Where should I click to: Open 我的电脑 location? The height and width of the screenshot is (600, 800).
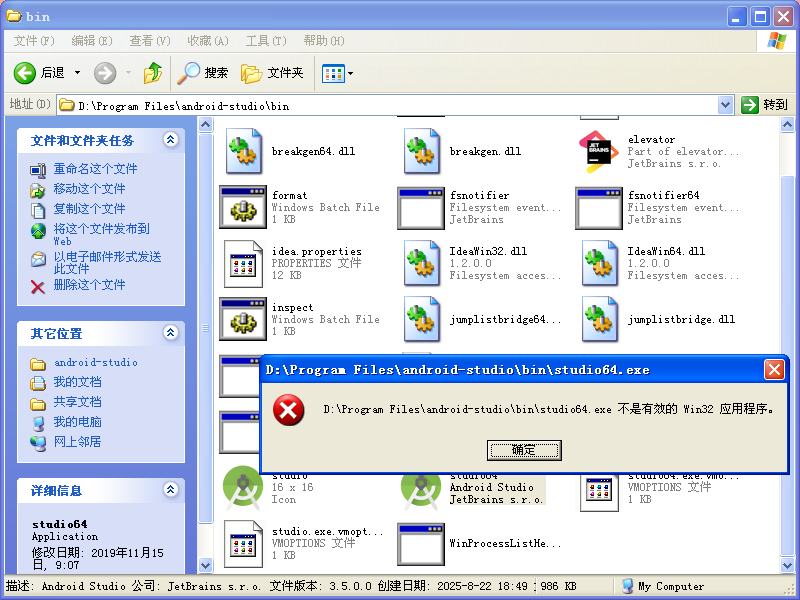[78, 422]
